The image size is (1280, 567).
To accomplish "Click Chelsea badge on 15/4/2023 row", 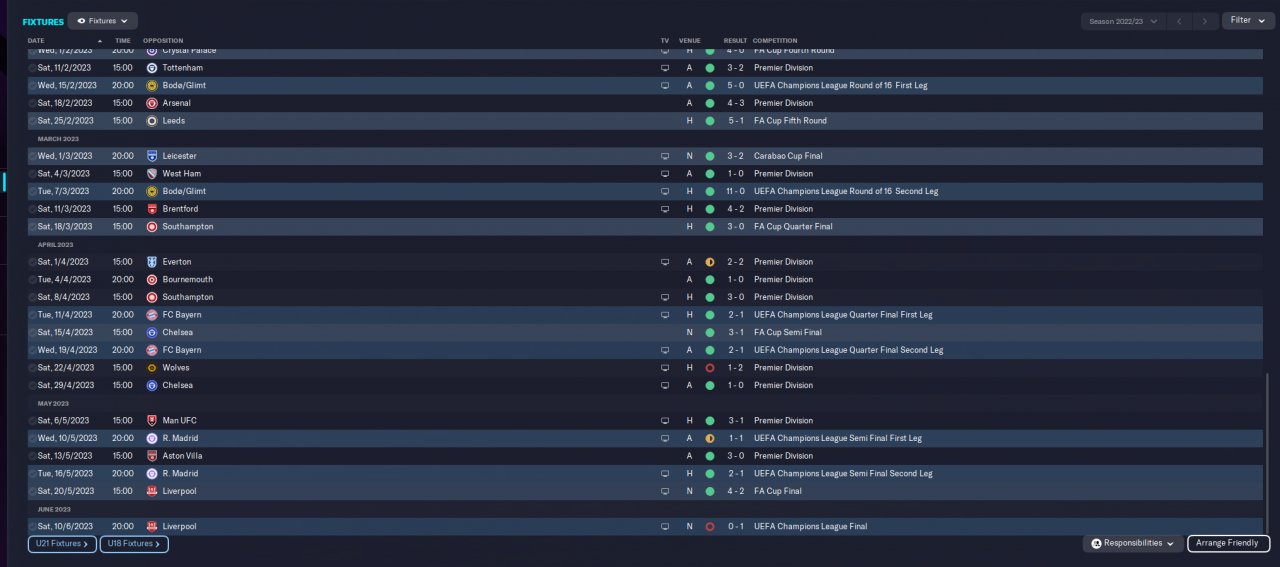I will click(152, 333).
